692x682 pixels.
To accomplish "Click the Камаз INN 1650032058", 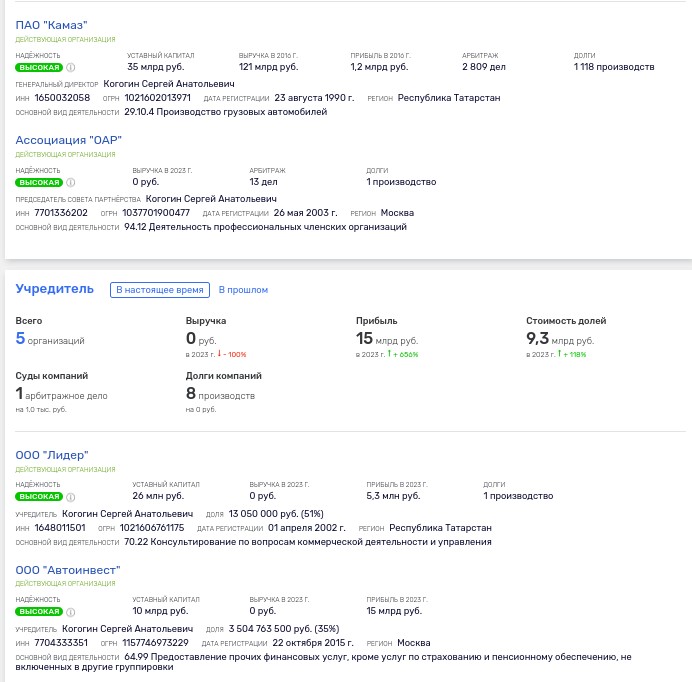I will (x=62, y=98).
